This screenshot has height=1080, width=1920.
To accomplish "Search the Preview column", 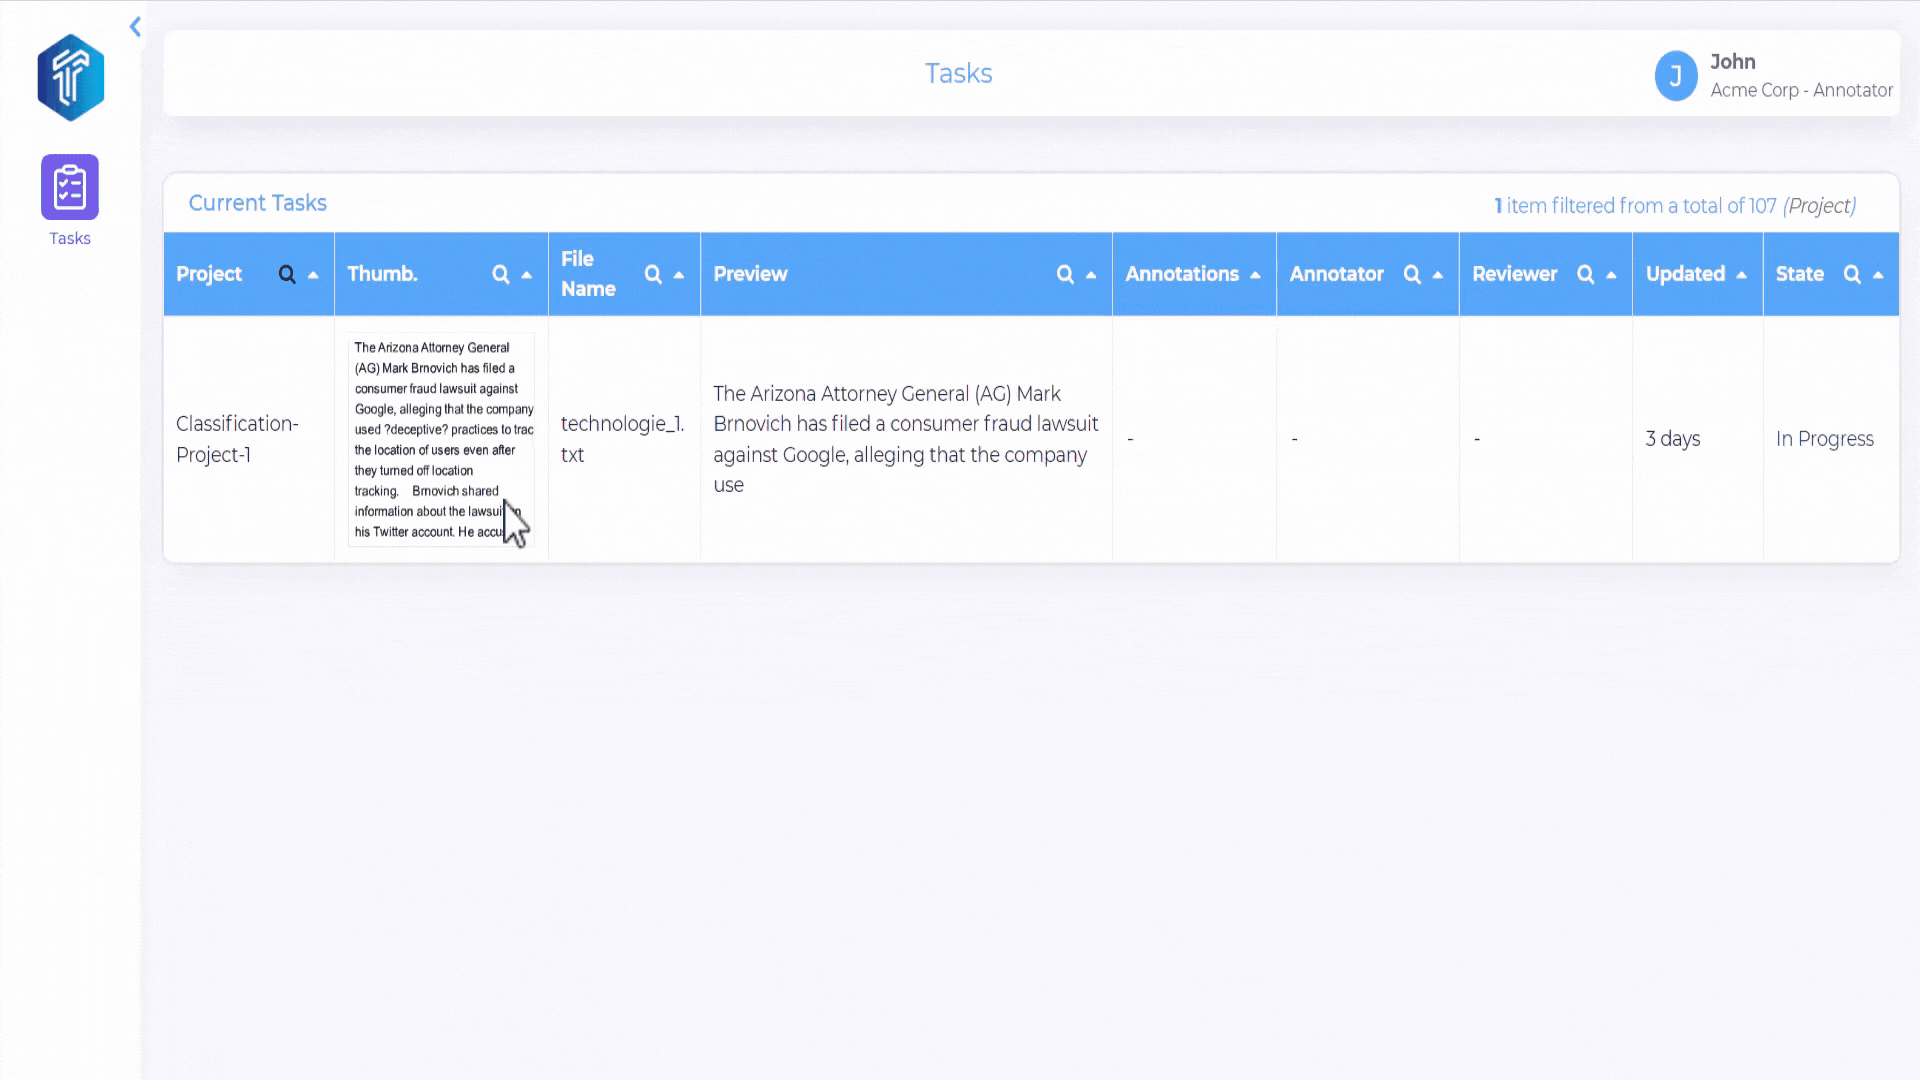I will pyautogui.click(x=1065, y=274).
